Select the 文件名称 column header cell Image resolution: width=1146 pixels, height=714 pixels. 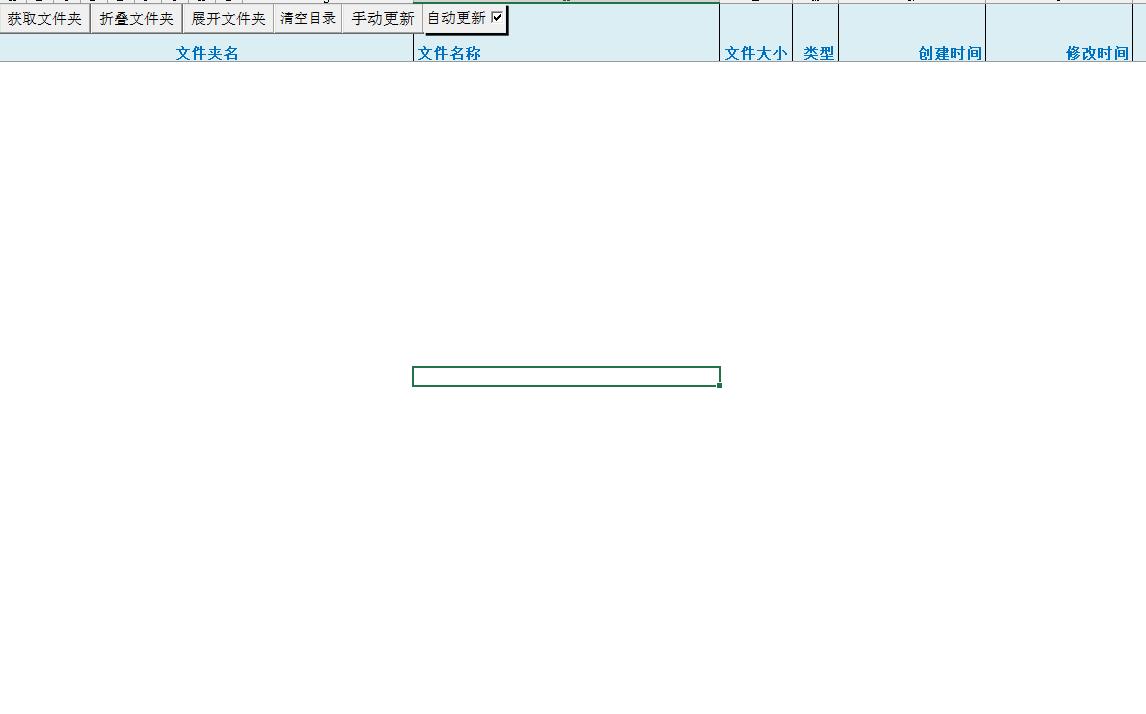(566, 53)
